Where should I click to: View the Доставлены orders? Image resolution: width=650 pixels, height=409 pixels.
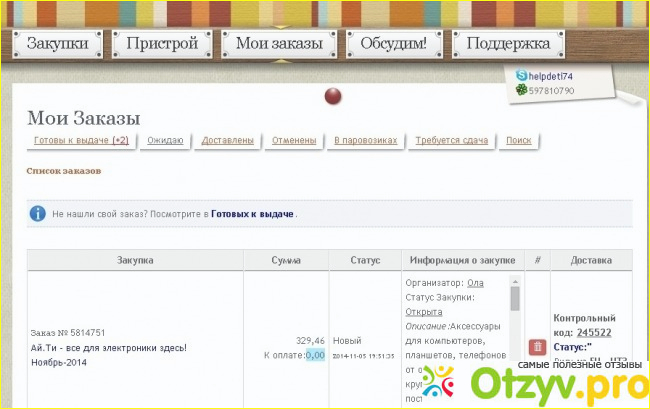227,141
